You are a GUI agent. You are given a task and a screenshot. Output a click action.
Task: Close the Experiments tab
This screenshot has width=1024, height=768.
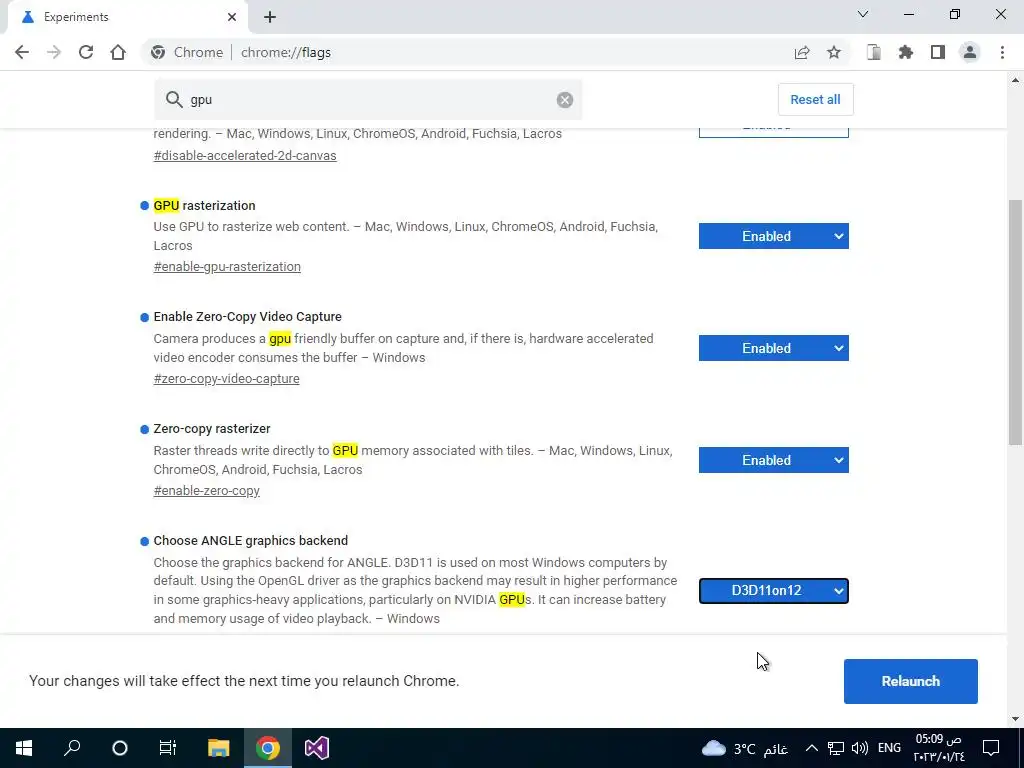coord(232,17)
